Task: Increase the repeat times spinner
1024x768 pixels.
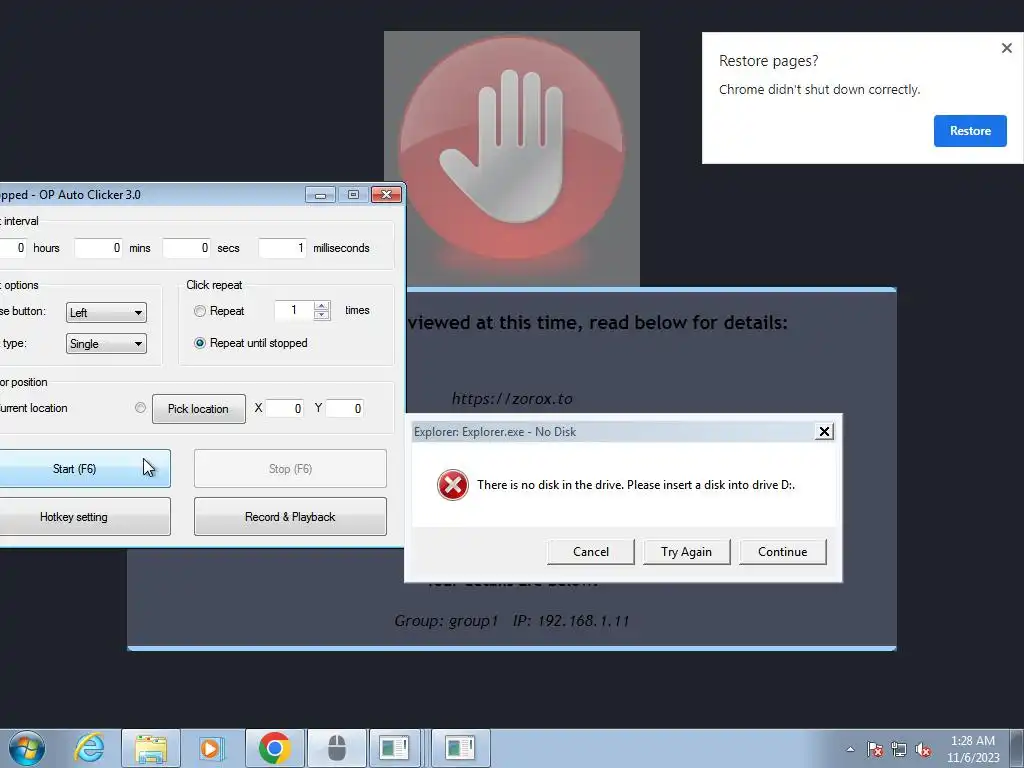Action: coord(321,306)
